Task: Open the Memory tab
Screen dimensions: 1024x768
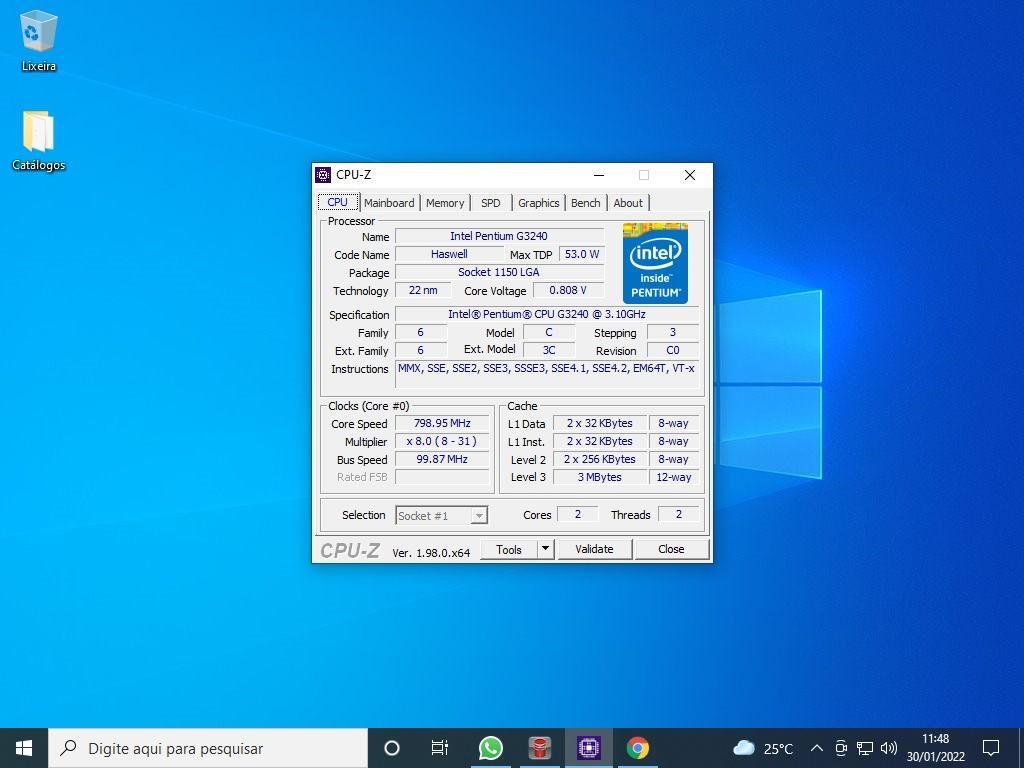Action: pyautogui.click(x=445, y=203)
